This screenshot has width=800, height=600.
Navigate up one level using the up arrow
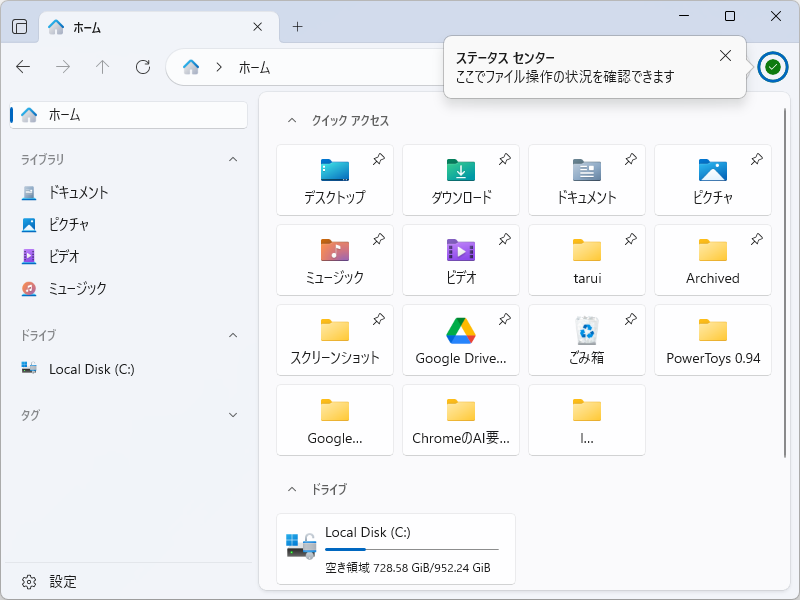[x=101, y=67]
